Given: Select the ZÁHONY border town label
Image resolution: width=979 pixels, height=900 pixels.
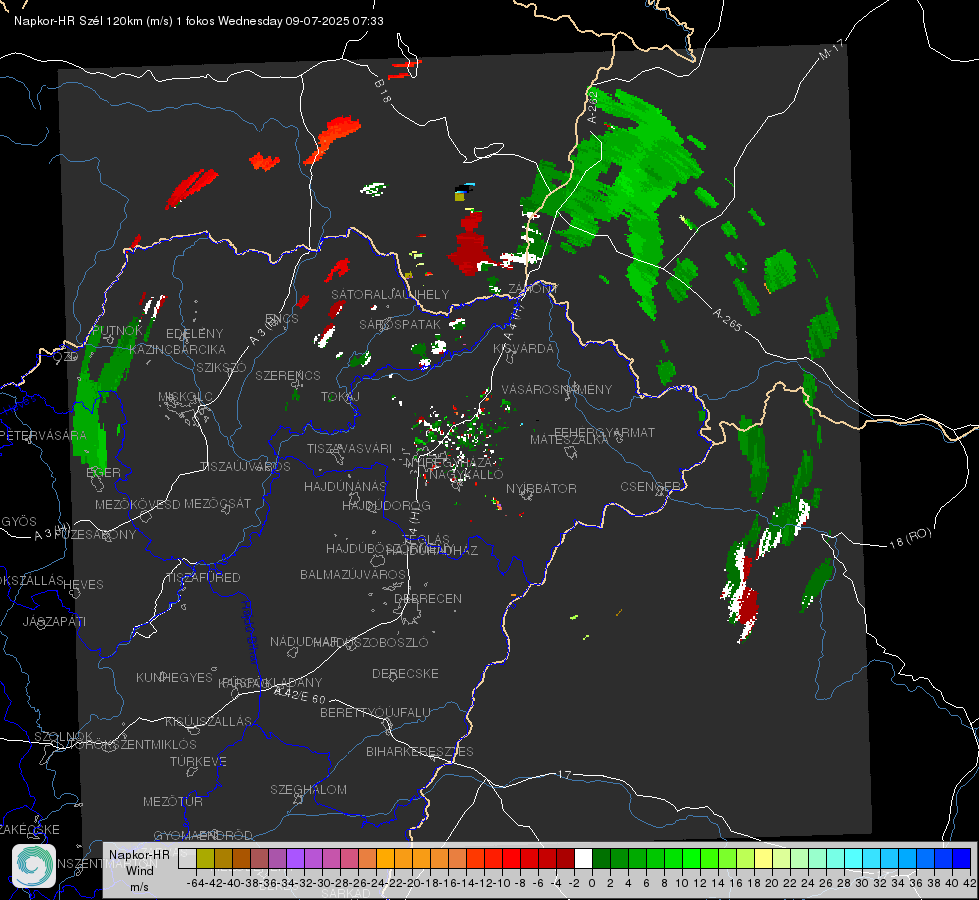Looking at the screenshot, I should [533, 289].
